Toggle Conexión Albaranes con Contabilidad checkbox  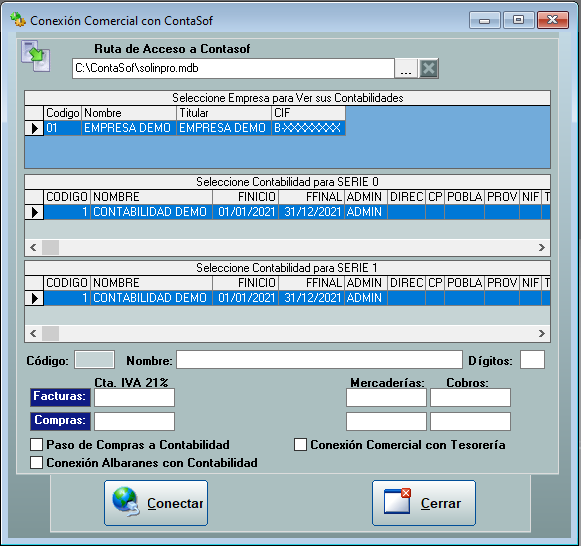point(36,462)
